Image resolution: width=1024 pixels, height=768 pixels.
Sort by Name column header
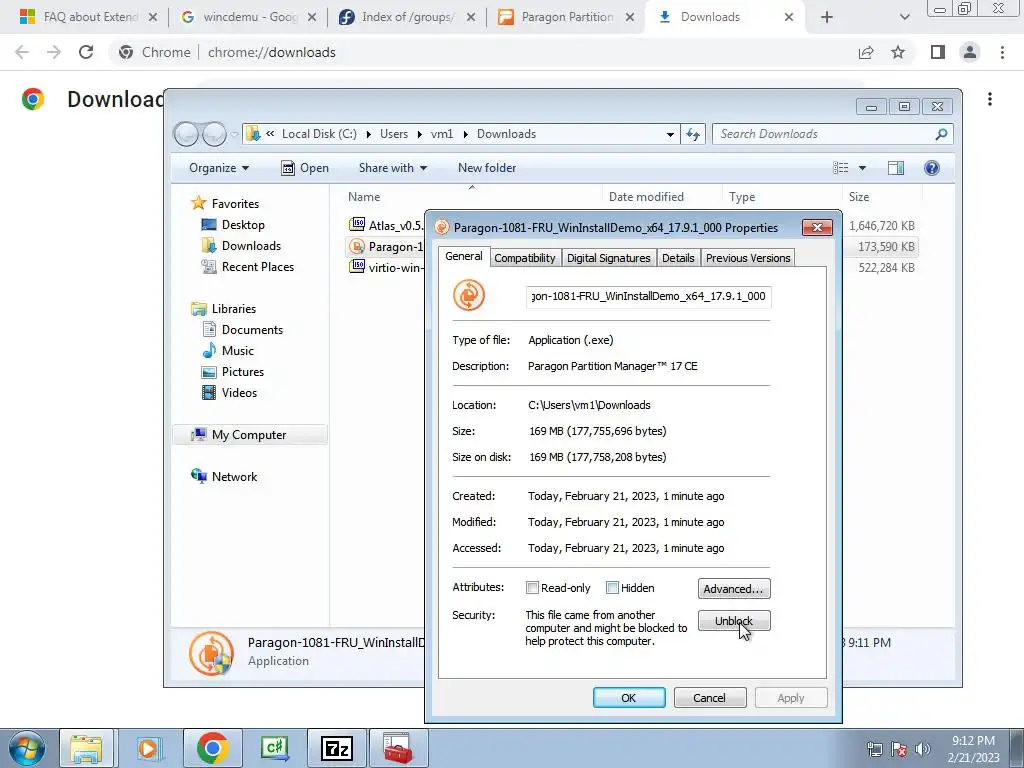(x=364, y=197)
